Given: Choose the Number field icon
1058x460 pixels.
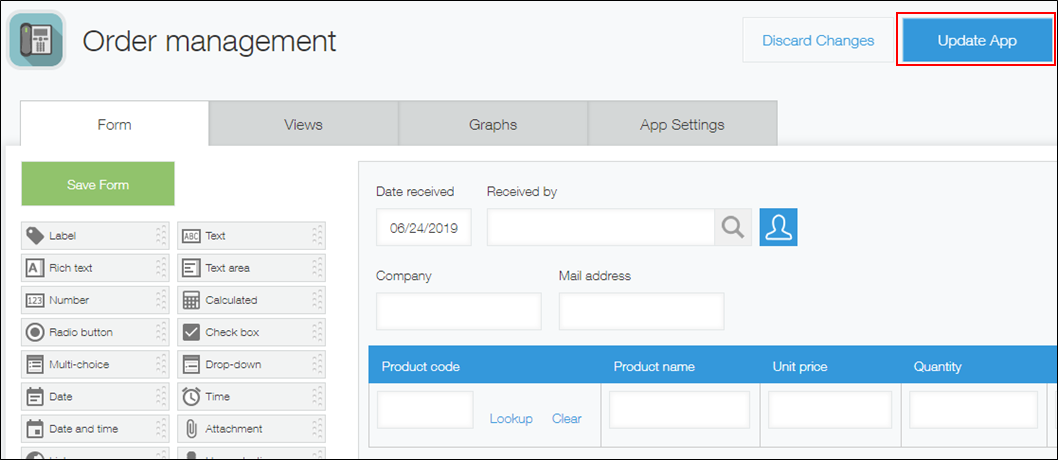Looking at the screenshot, I should (34, 300).
